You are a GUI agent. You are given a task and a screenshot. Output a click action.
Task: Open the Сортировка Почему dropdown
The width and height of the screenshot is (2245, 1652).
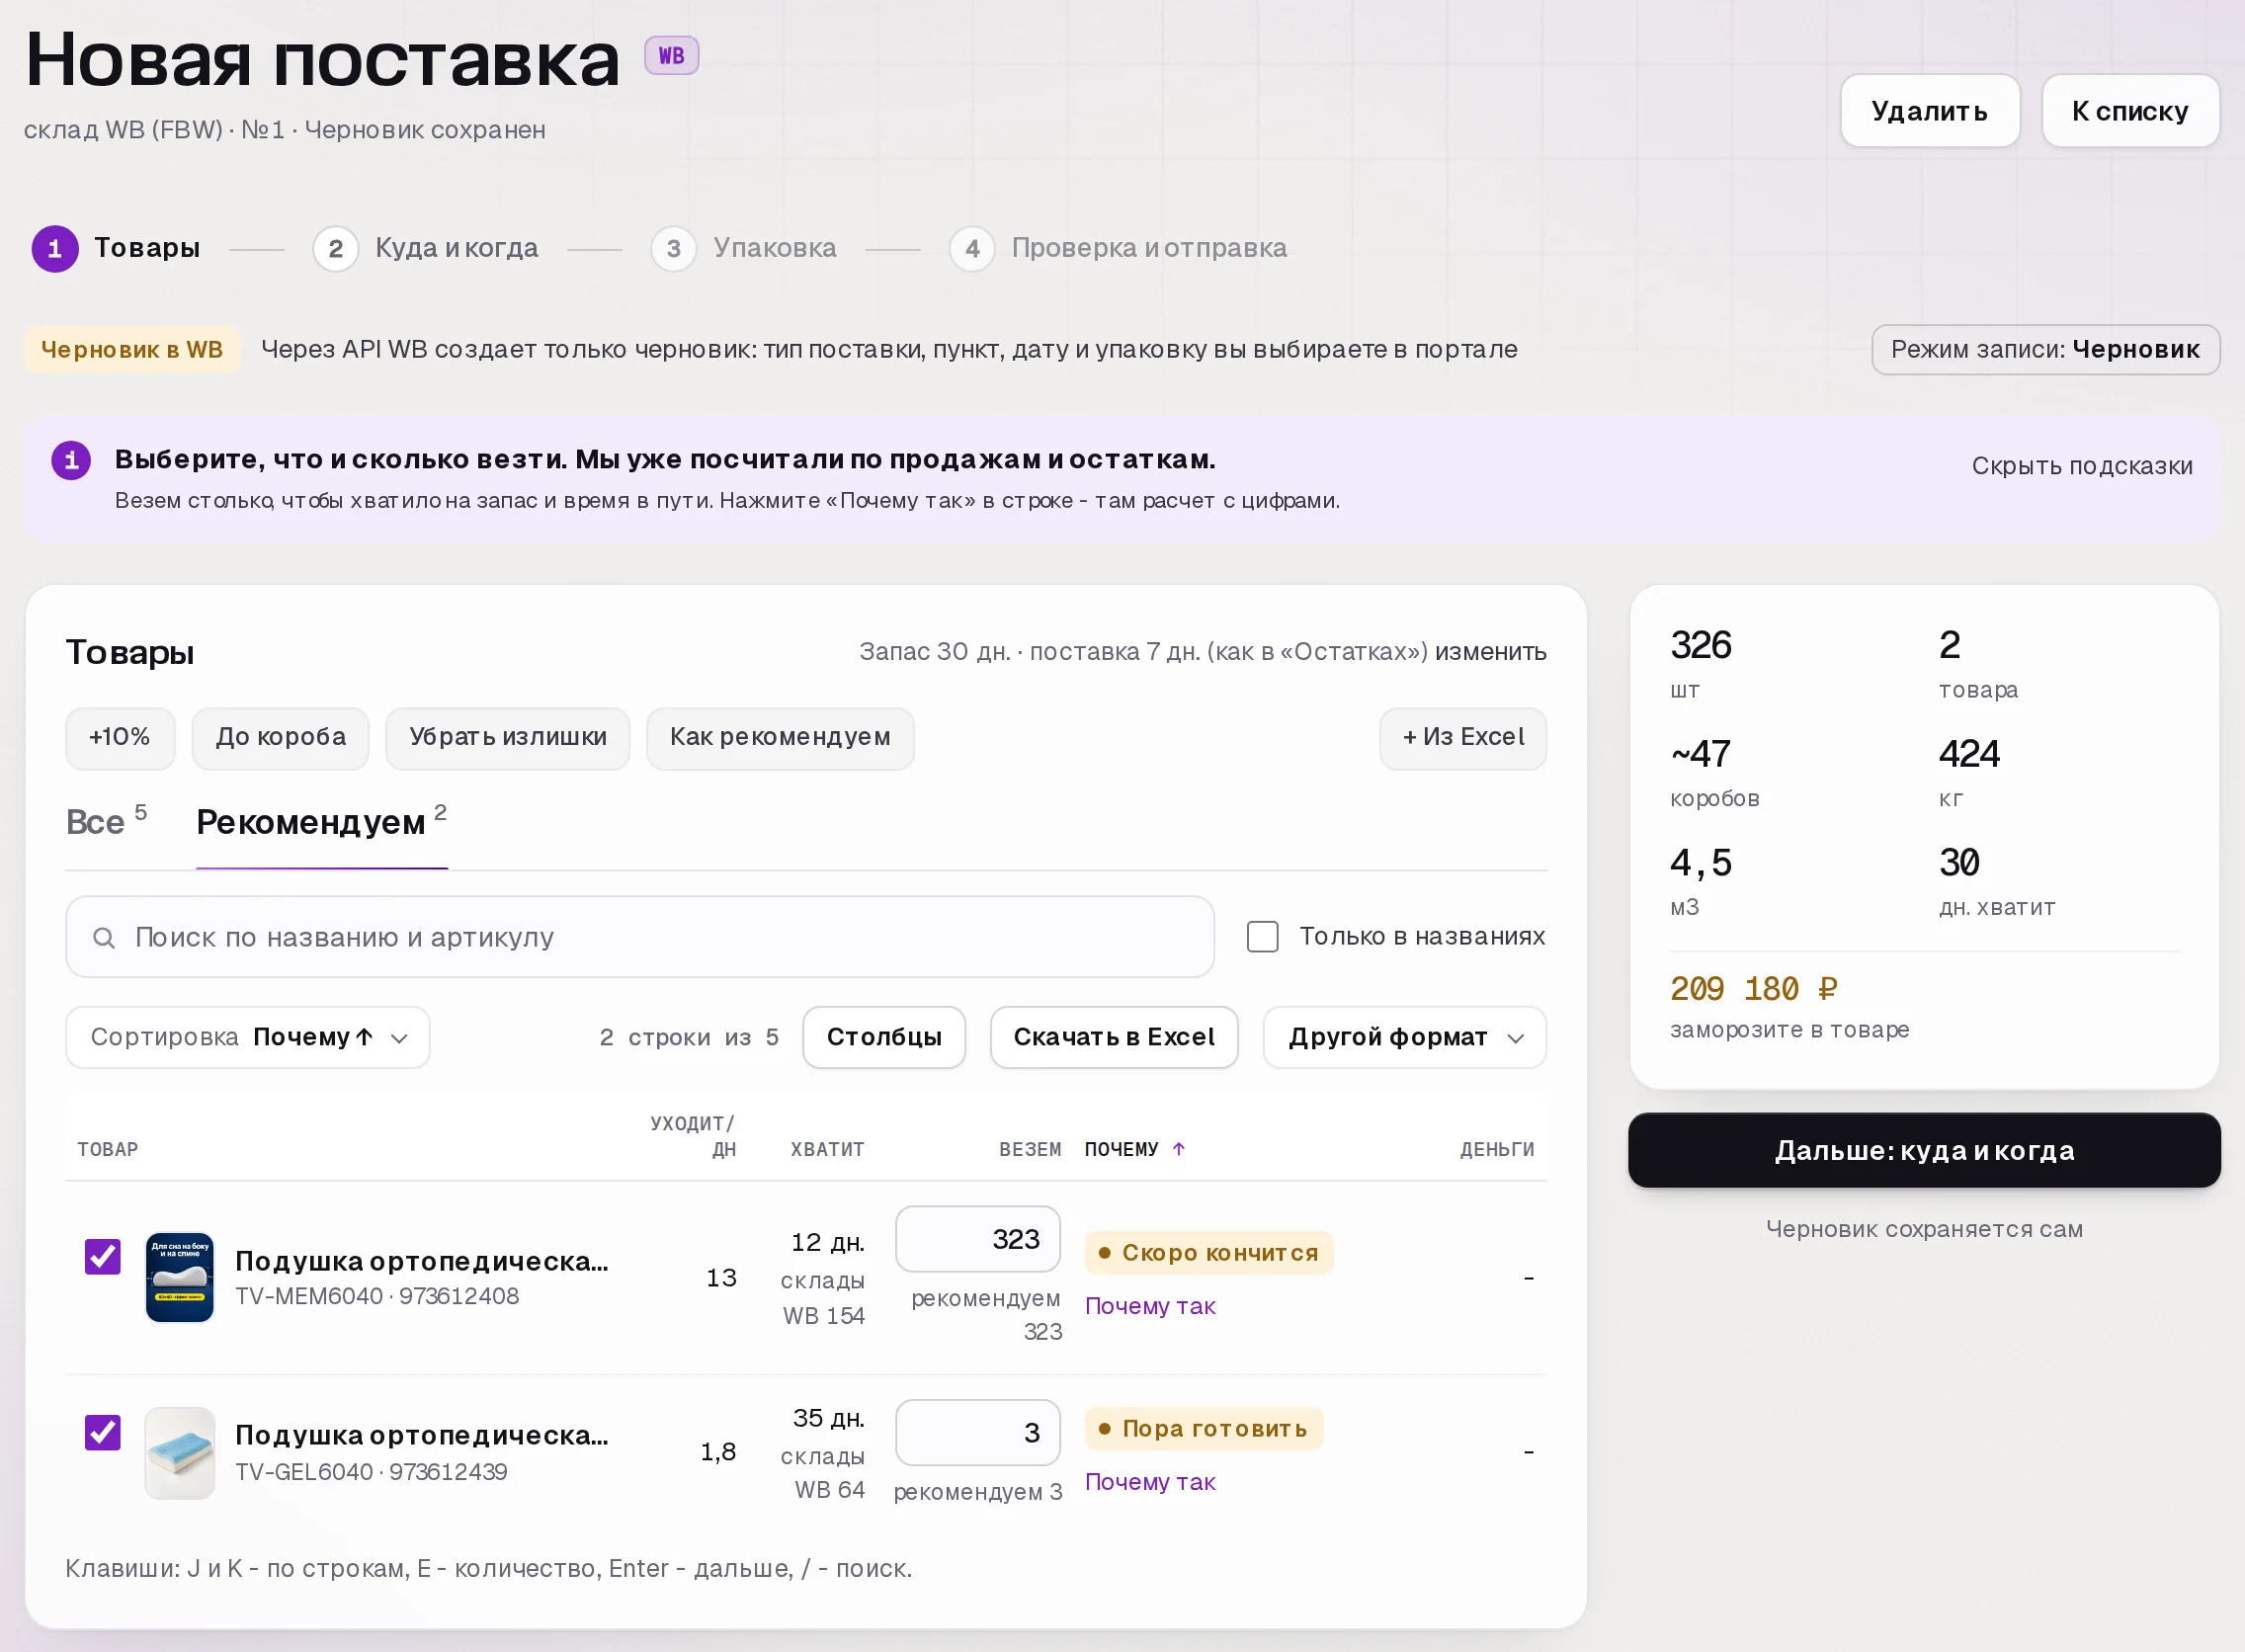tap(248, 1037)
